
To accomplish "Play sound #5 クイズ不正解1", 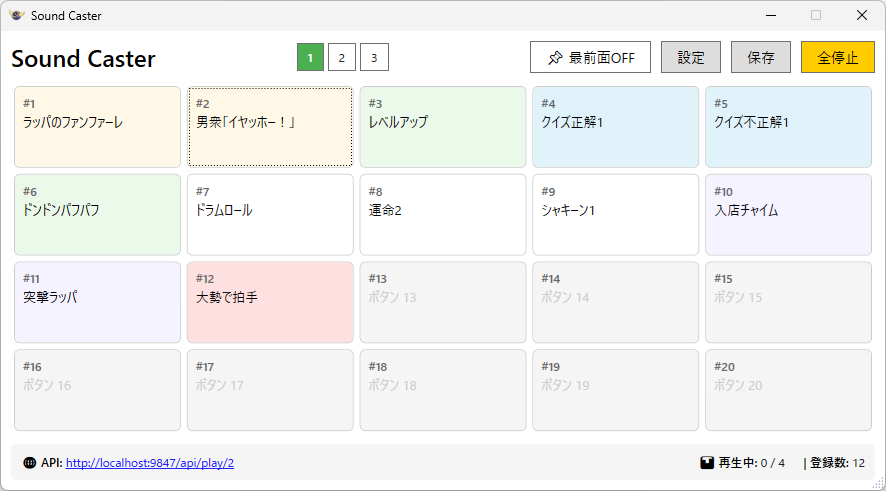I will click(788, 127).
